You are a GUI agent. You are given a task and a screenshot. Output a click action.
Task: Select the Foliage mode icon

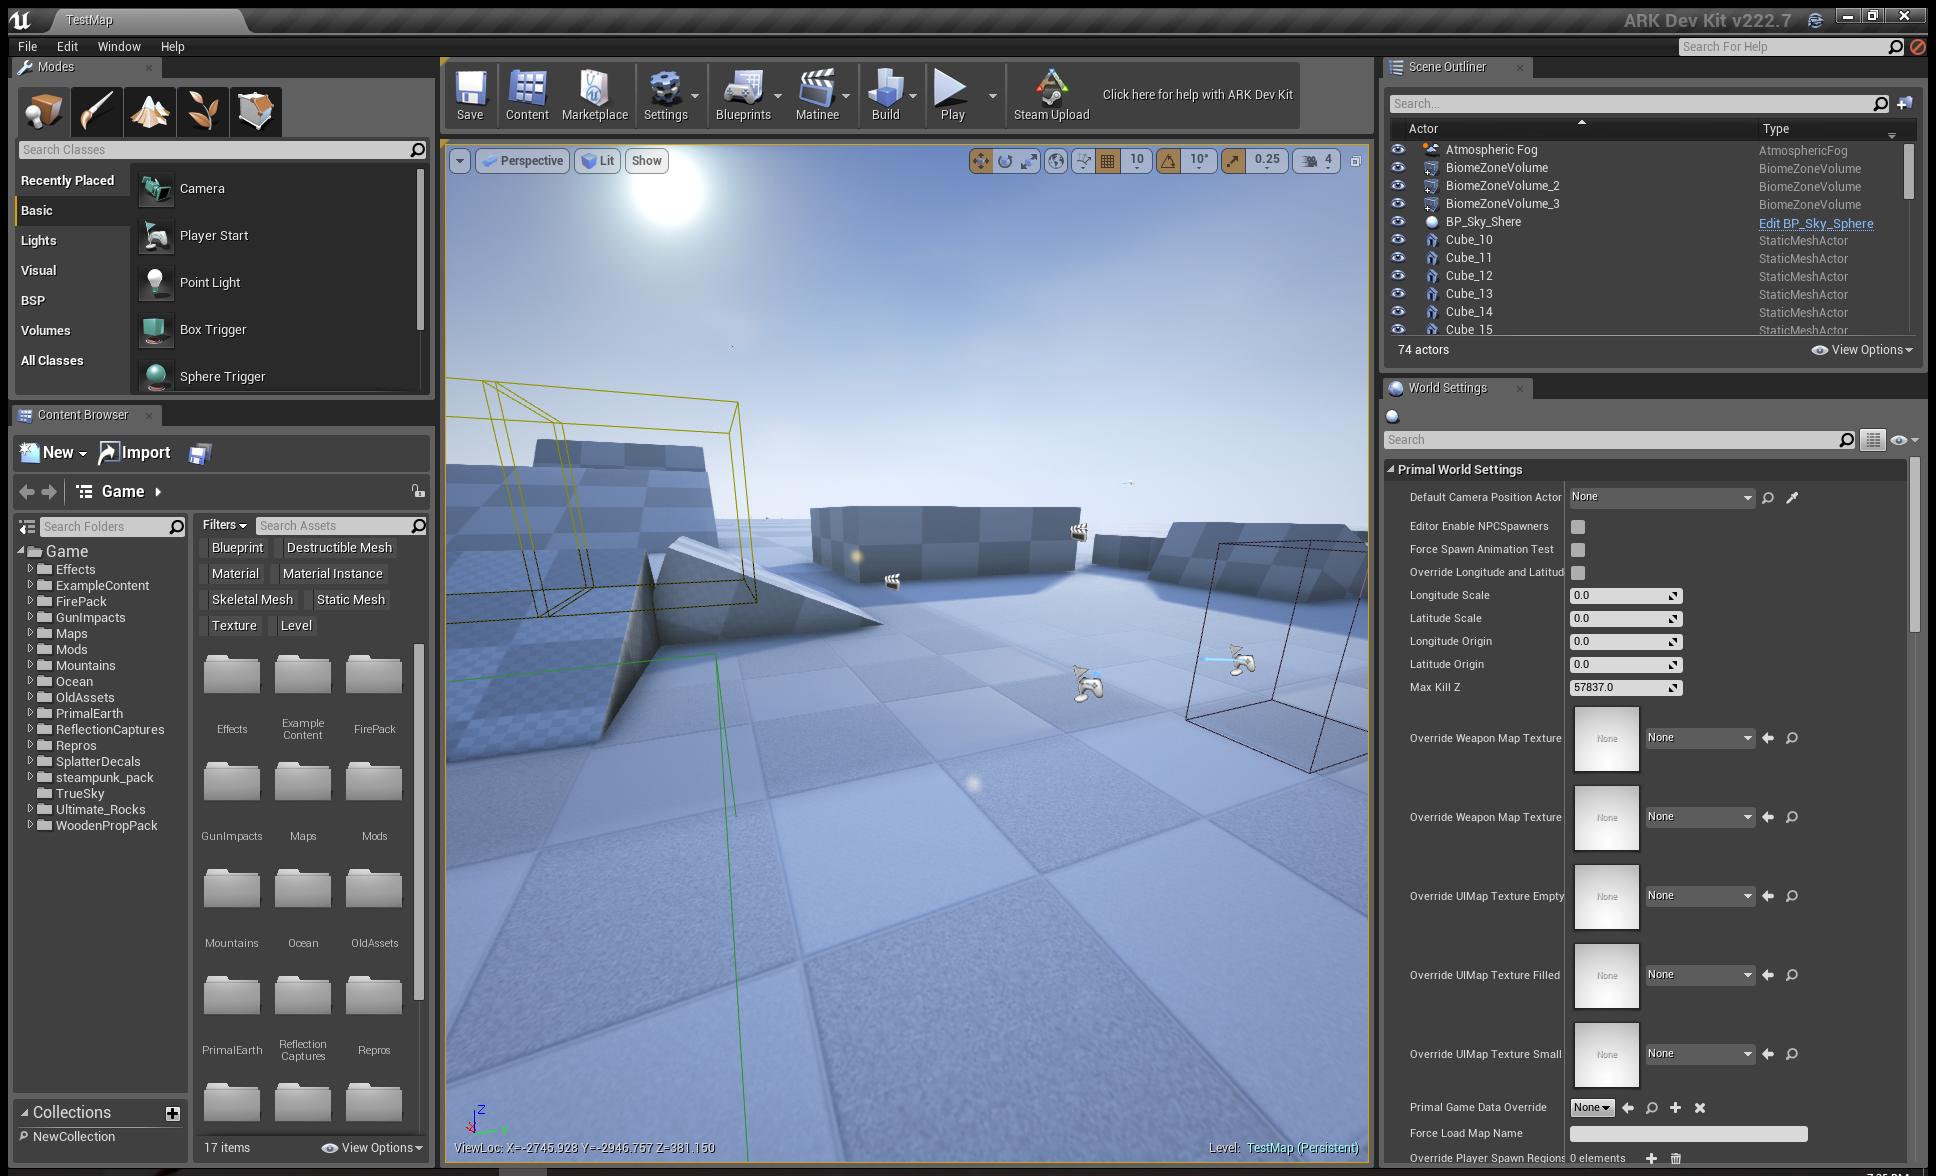click(203, 111)
